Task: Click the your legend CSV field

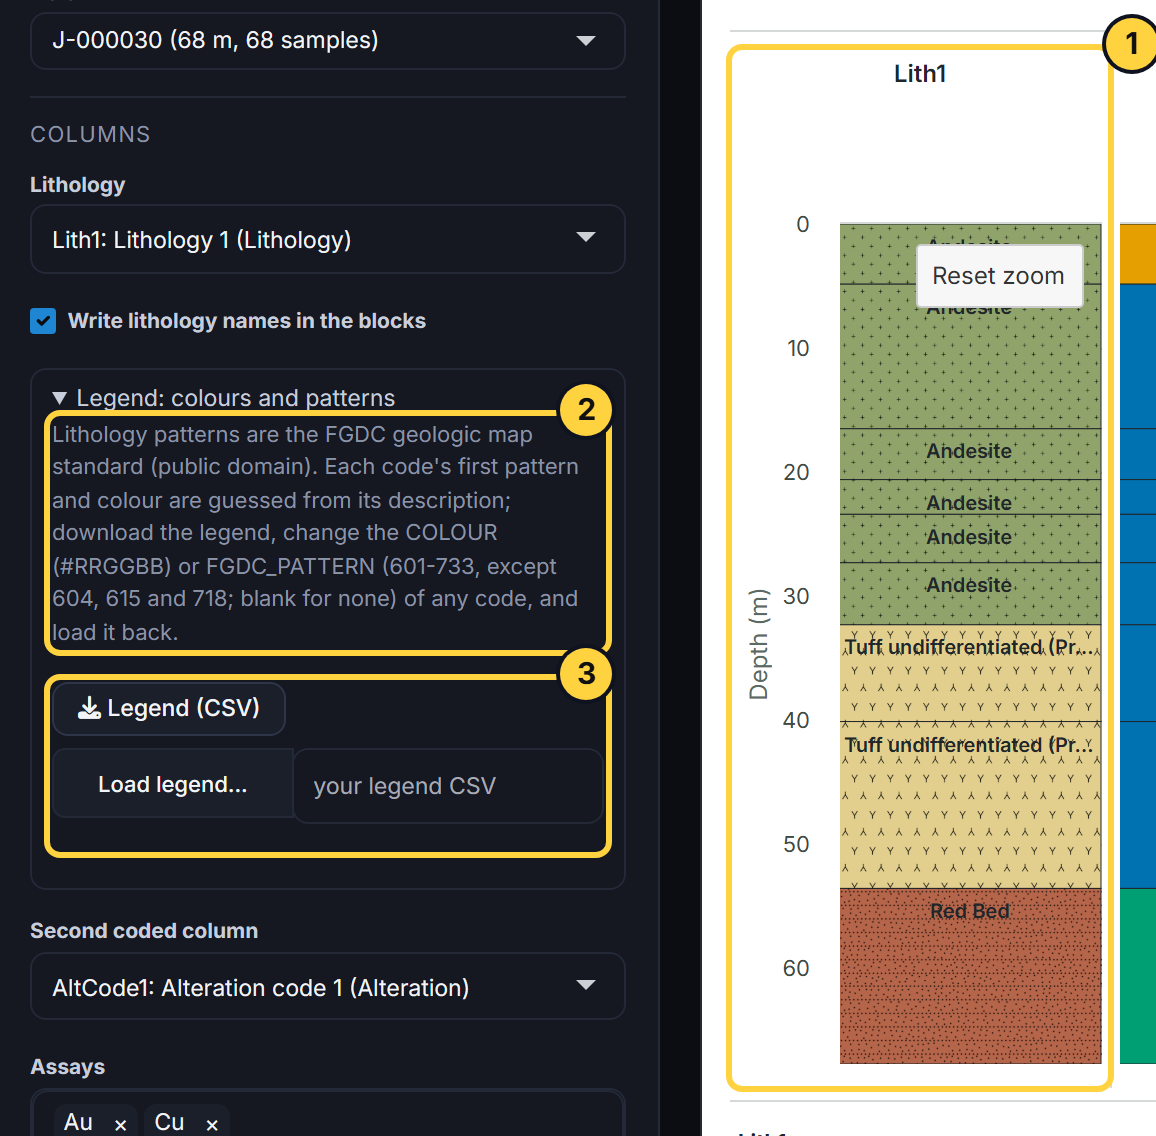Action: click(448, 786)
